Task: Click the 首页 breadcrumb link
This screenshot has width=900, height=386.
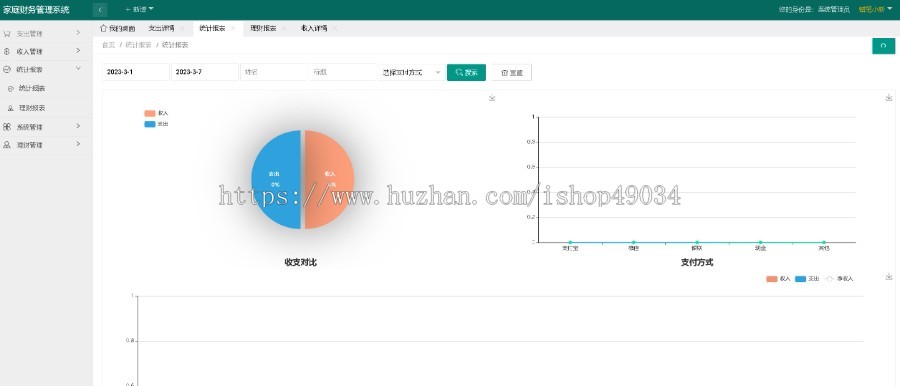Action: (108, 45)
